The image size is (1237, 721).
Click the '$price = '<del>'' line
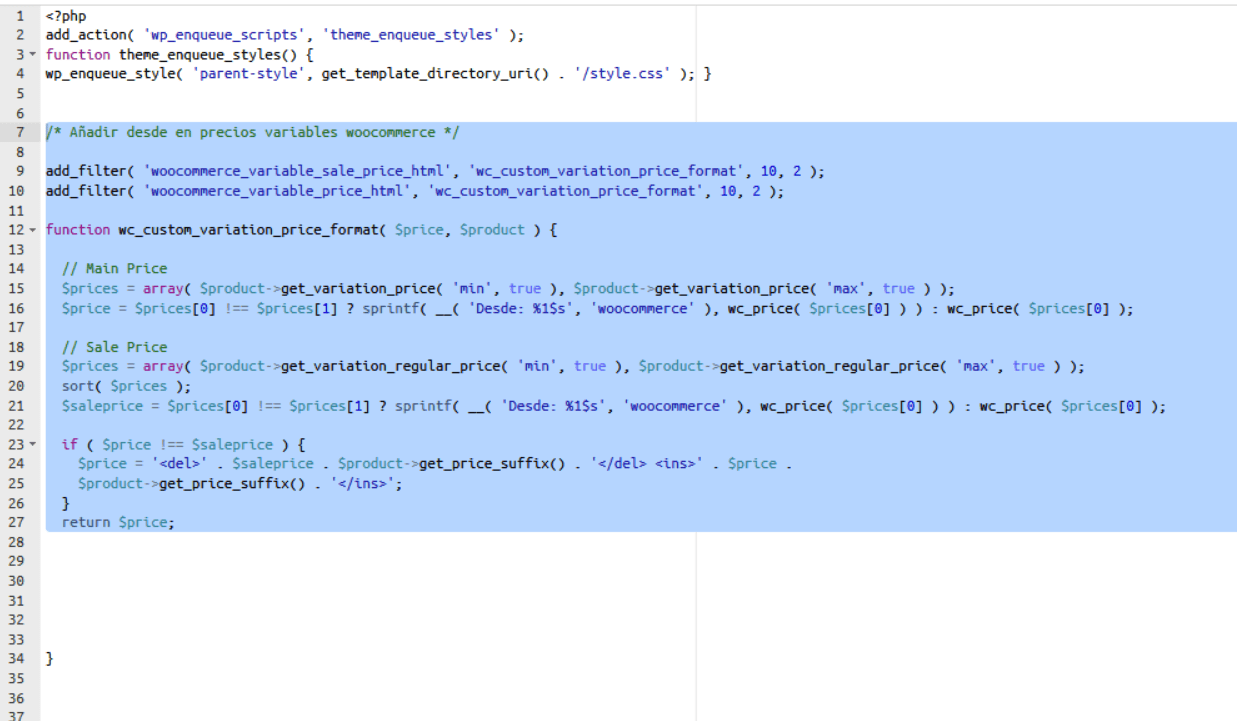(434, 464)
